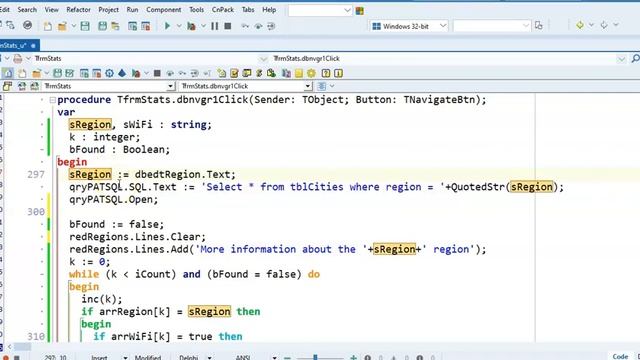Click the blue circular target icon in CnPack toolbar

(x=109, y=73)
